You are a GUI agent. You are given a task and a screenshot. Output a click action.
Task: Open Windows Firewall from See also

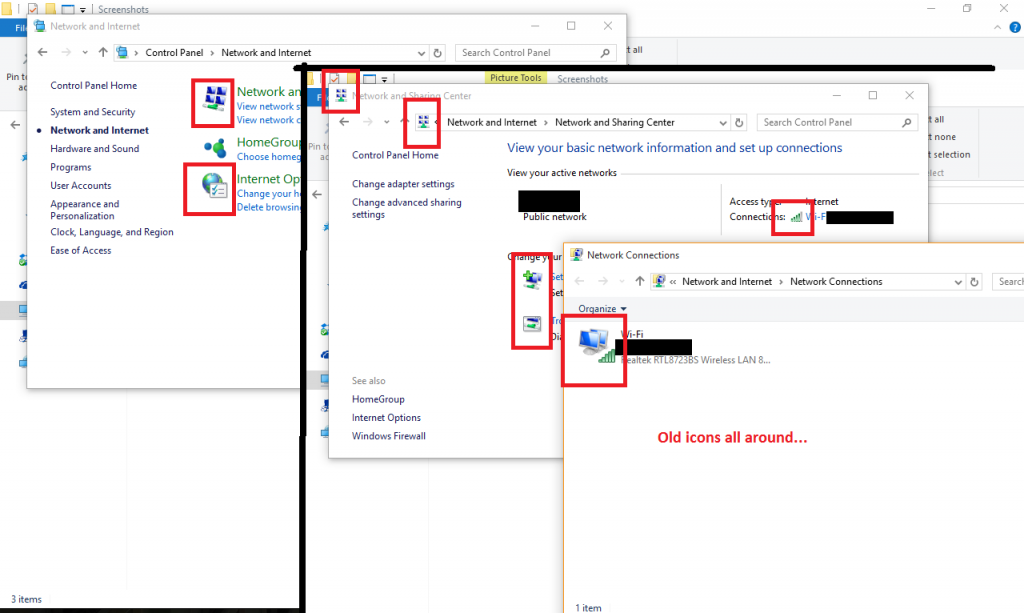[389, 436]
